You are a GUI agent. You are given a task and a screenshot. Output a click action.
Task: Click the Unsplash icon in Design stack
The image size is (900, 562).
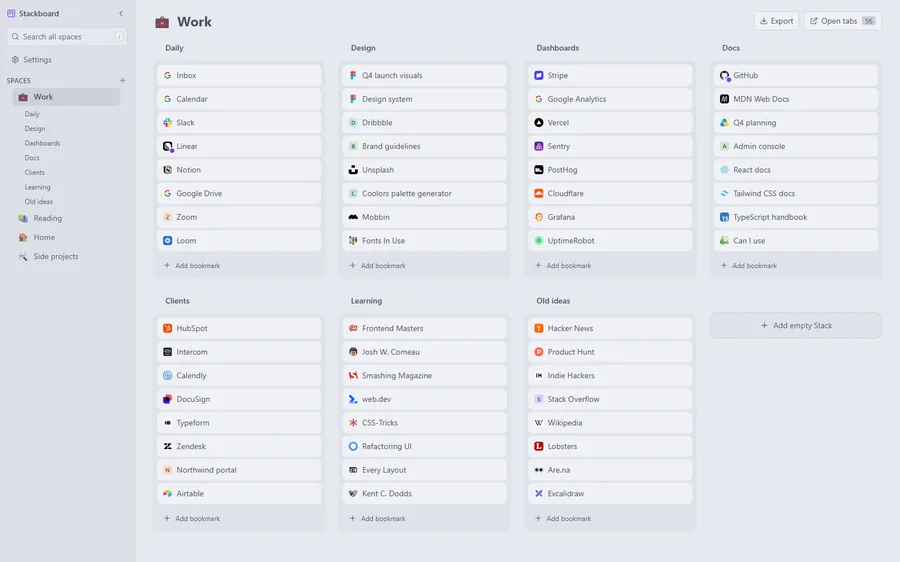(x=353, y=170)
